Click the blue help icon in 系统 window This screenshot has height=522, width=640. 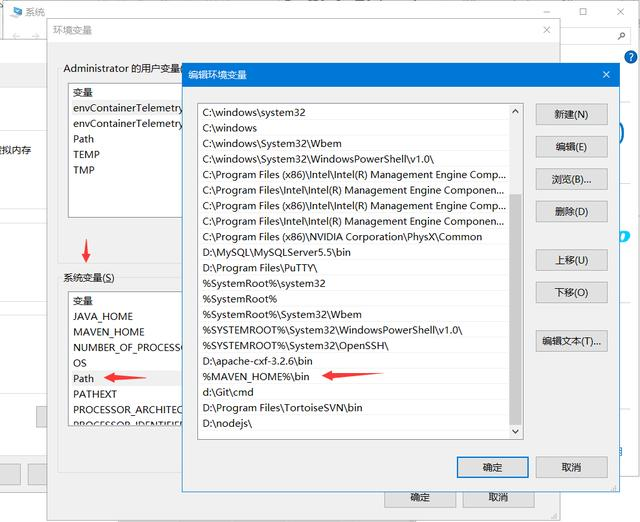631,57
